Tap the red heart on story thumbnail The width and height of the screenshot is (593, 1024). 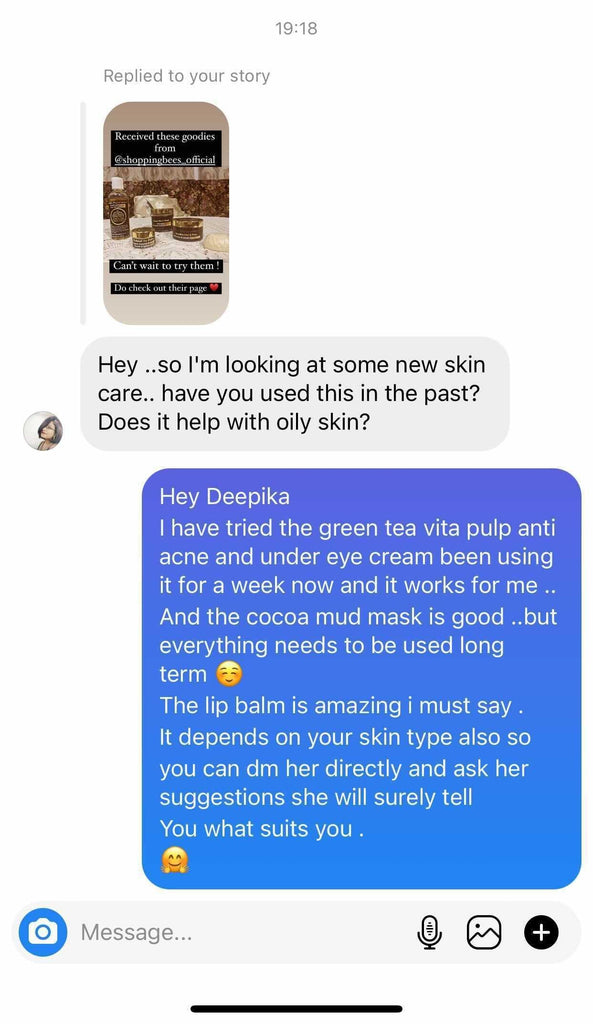click(215, 287)
